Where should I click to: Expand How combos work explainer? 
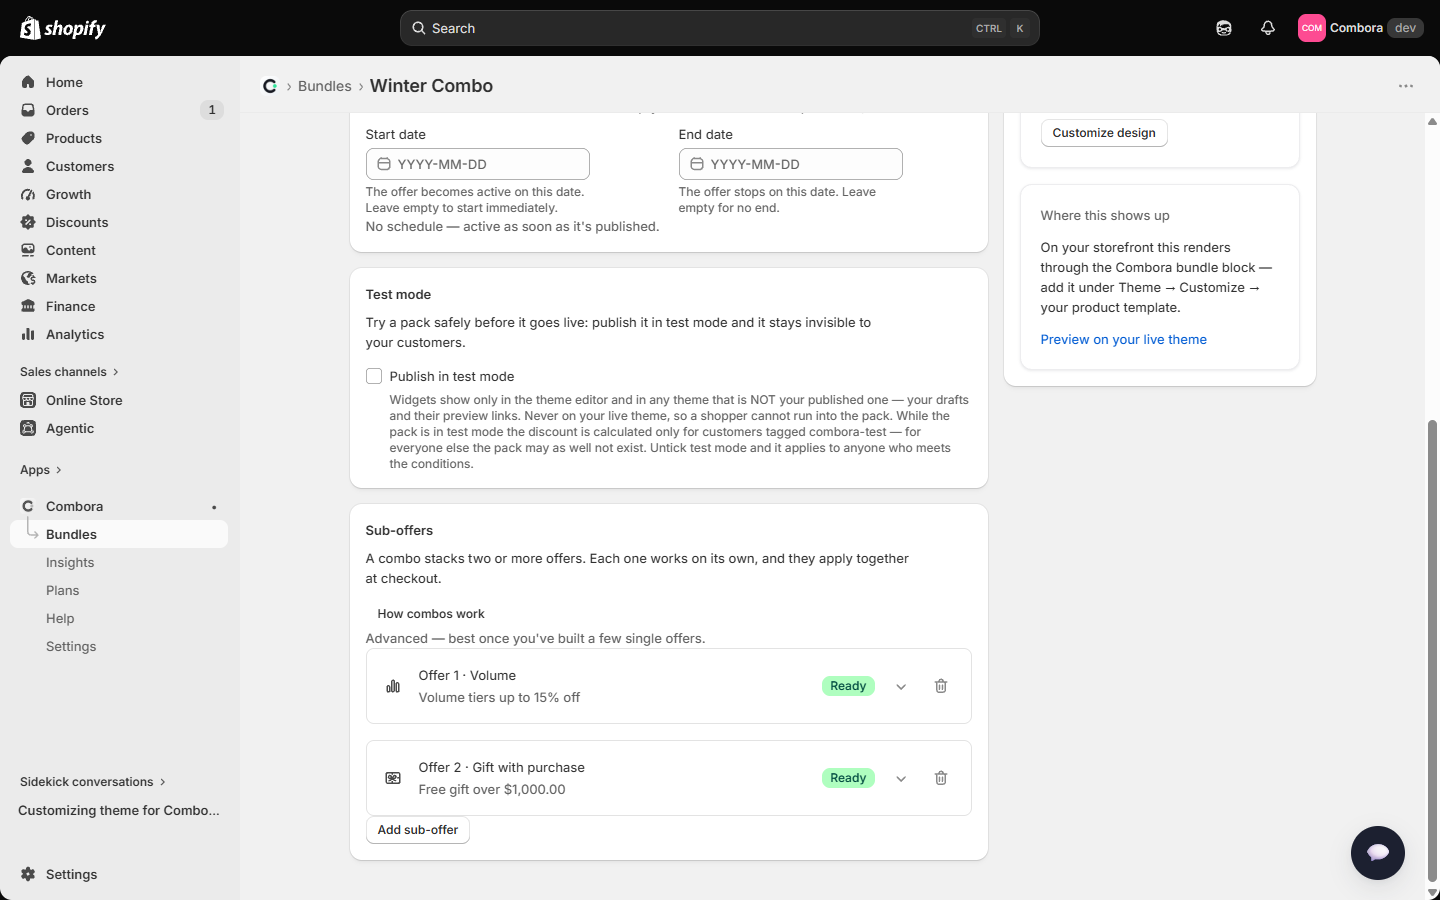pos(431,614)
